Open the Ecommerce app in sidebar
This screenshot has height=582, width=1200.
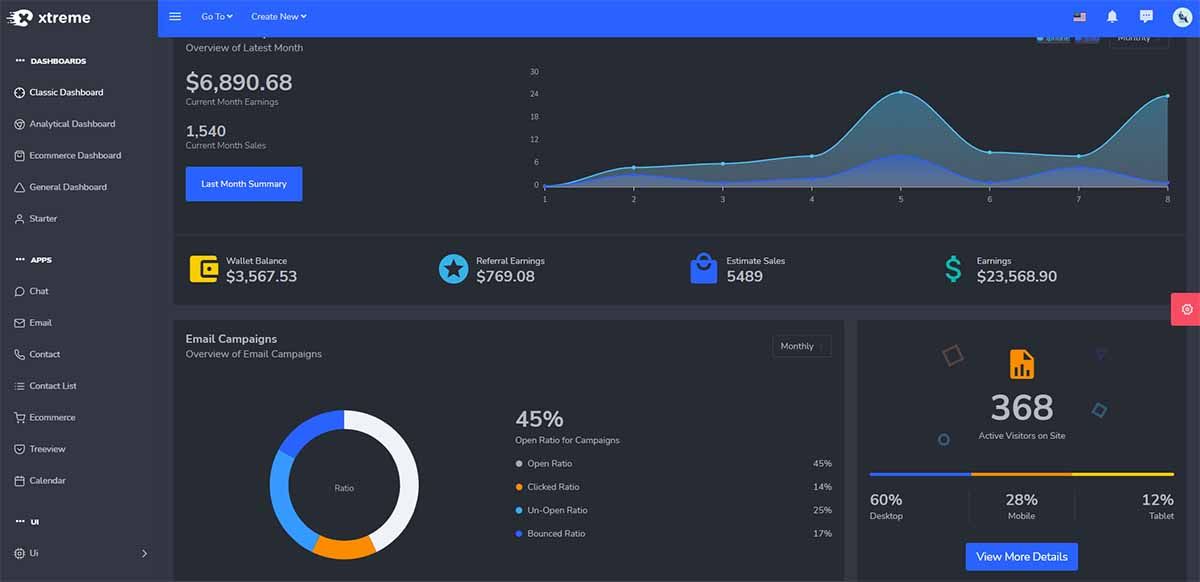click(52, 418)
